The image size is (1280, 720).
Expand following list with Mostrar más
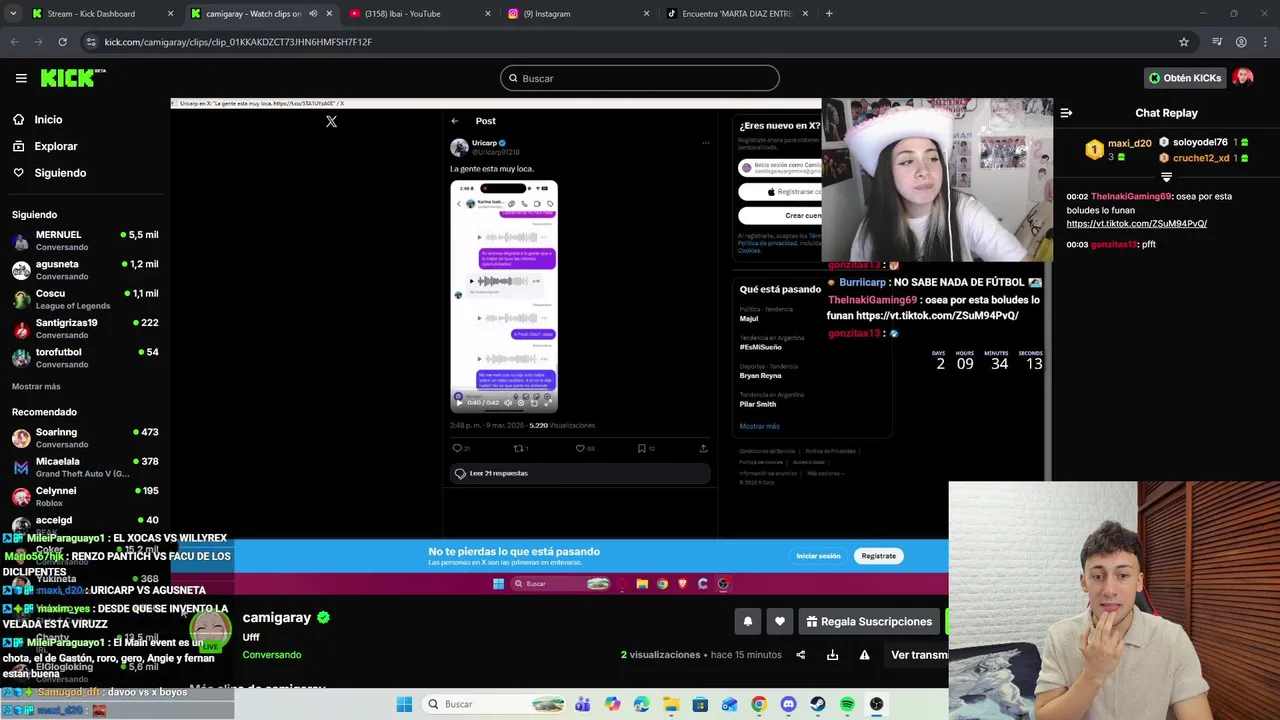pyautogui.click(x=36, y=386)
